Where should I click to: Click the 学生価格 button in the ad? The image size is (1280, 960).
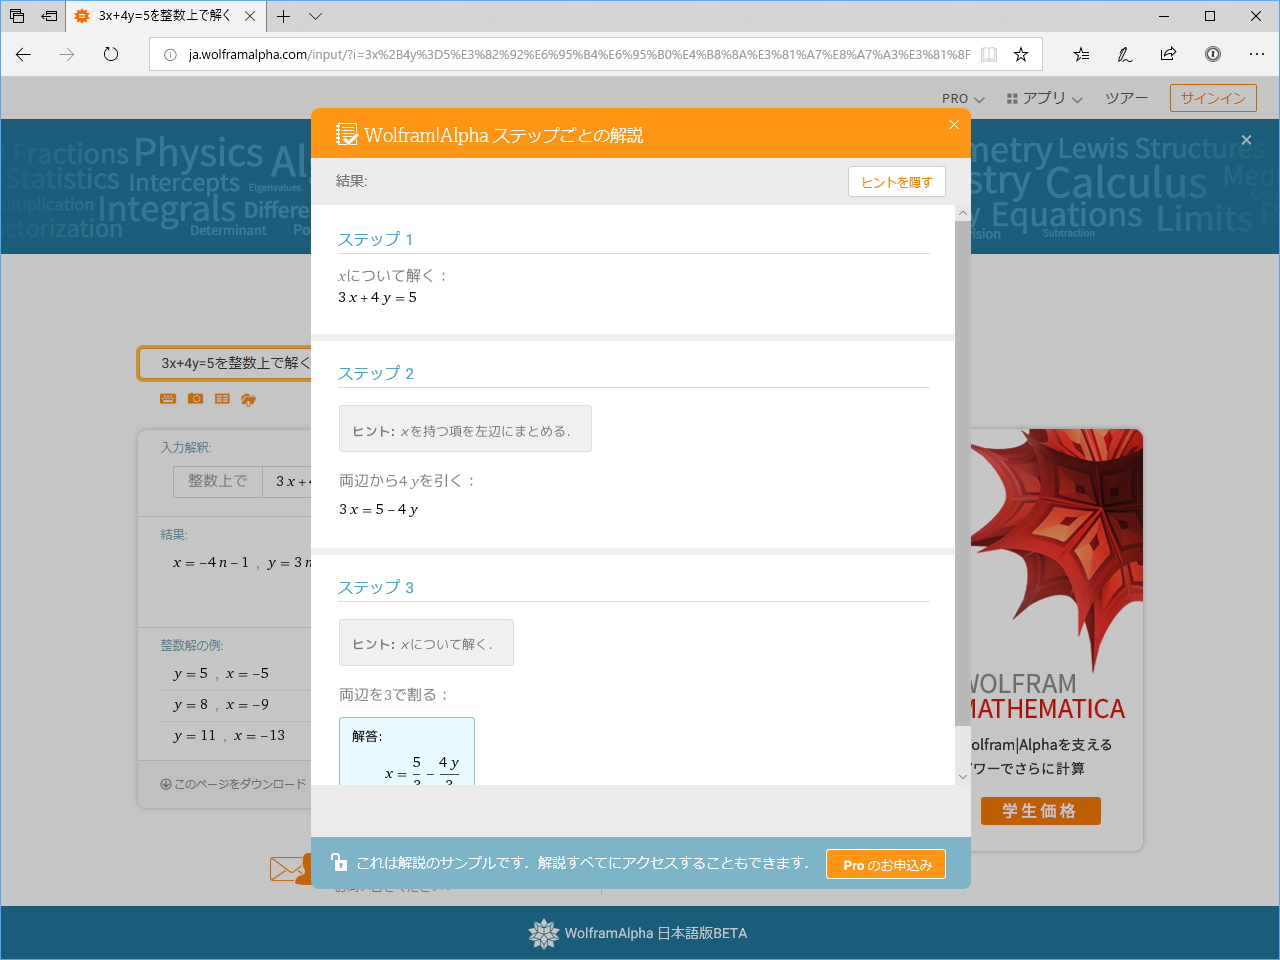pos(1040,811)
